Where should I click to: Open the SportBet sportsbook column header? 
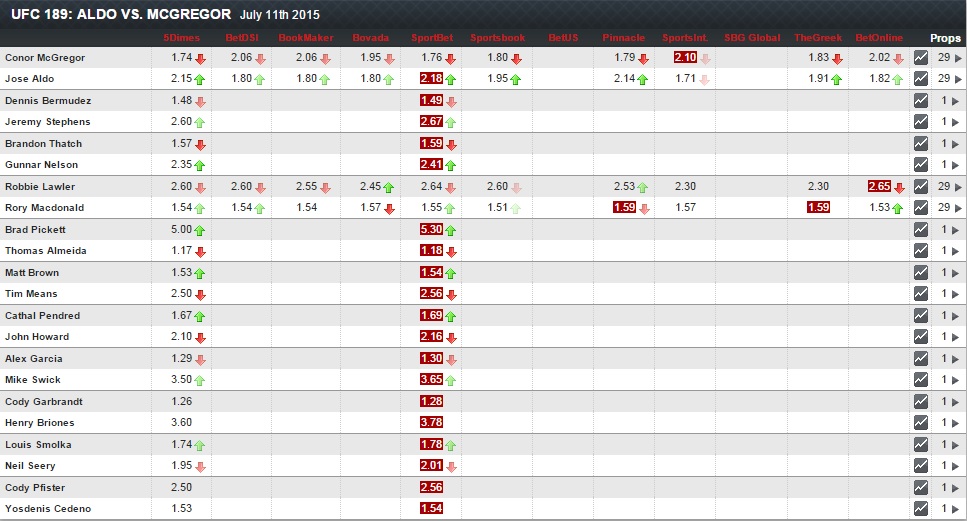coord(432,38)
